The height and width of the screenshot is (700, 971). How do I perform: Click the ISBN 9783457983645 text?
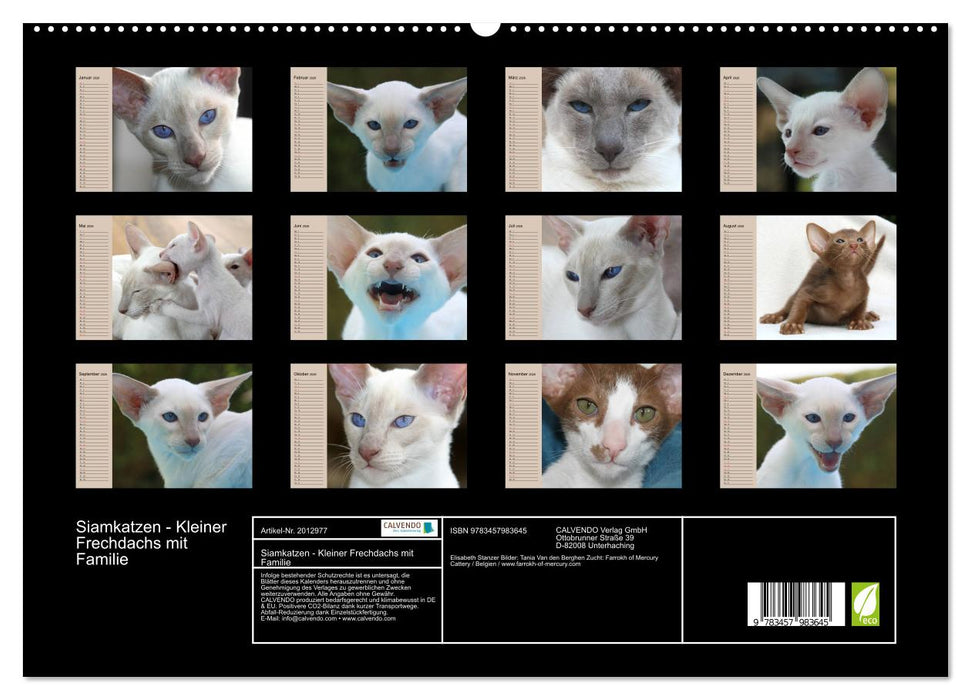[x=487, y=530]
